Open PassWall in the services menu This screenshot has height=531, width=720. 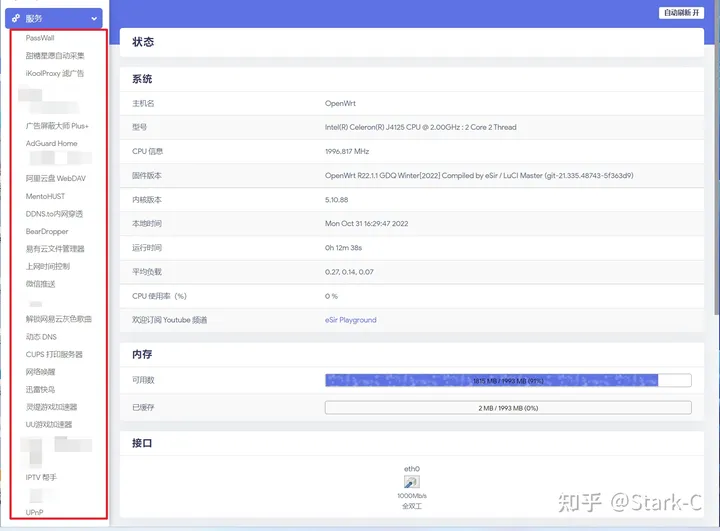pyautogui.click(x=40, y=38)
